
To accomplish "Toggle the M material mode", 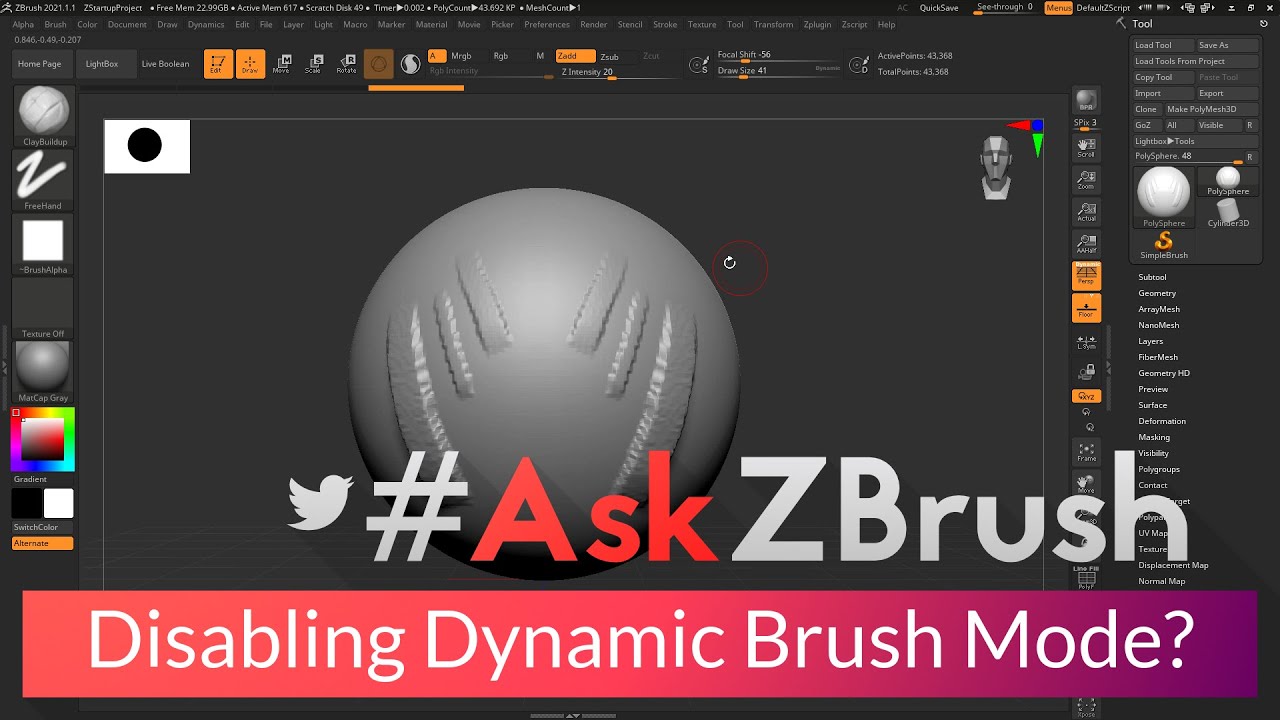I will coord(540,56).
